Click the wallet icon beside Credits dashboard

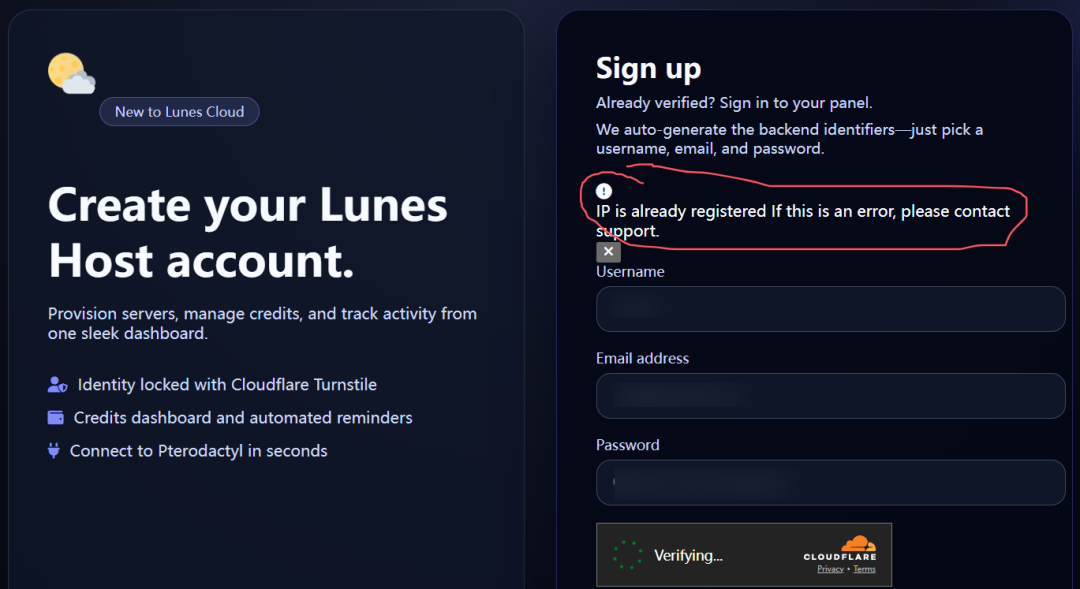point(56,417)
